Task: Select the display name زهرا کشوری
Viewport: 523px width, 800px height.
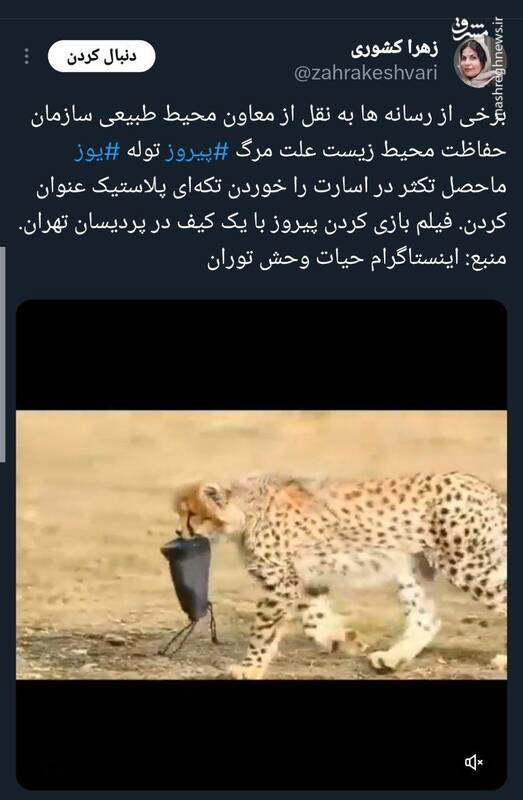Action: coord(394,49)
